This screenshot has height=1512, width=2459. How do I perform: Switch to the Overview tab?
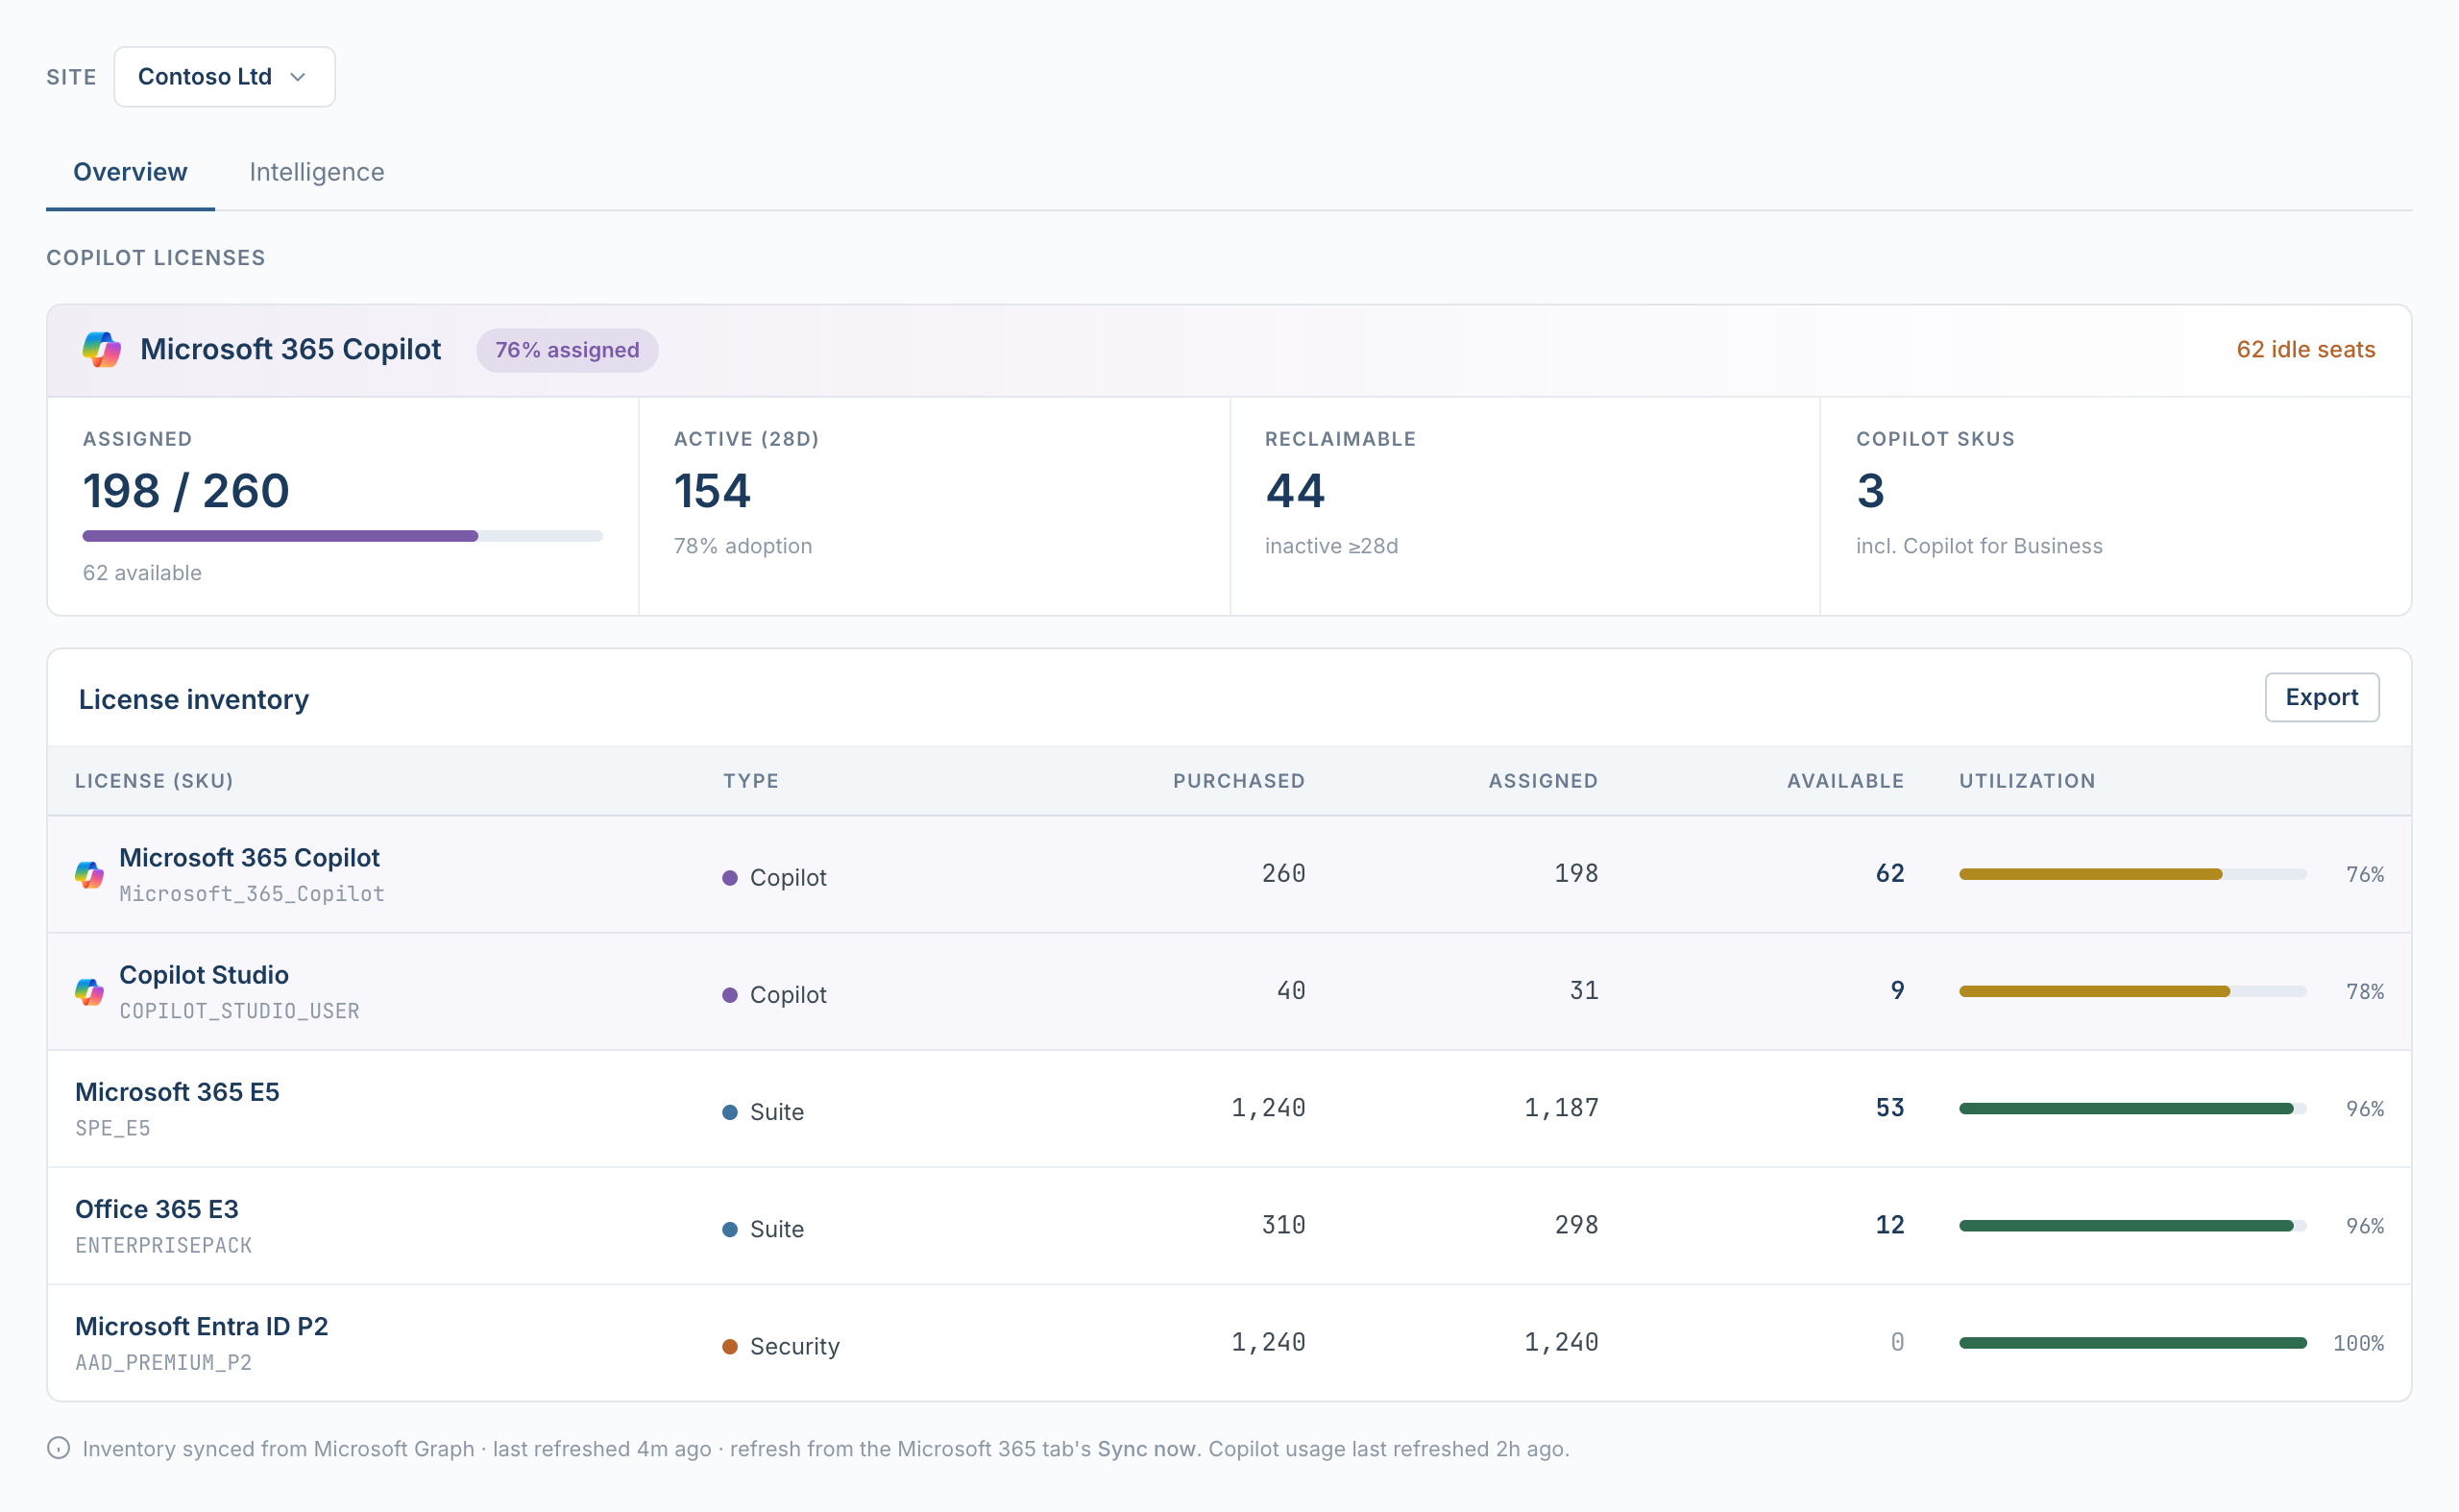point(130,172)
